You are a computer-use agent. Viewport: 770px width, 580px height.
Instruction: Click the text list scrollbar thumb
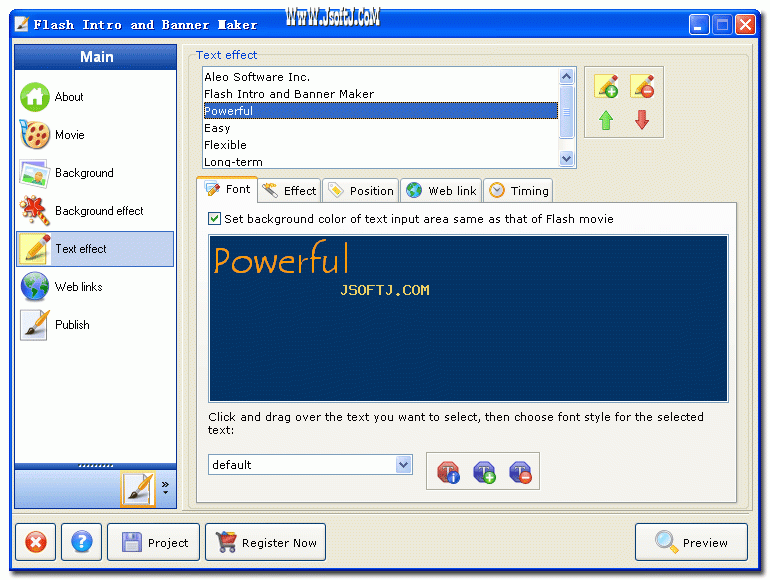pos(566,112)
